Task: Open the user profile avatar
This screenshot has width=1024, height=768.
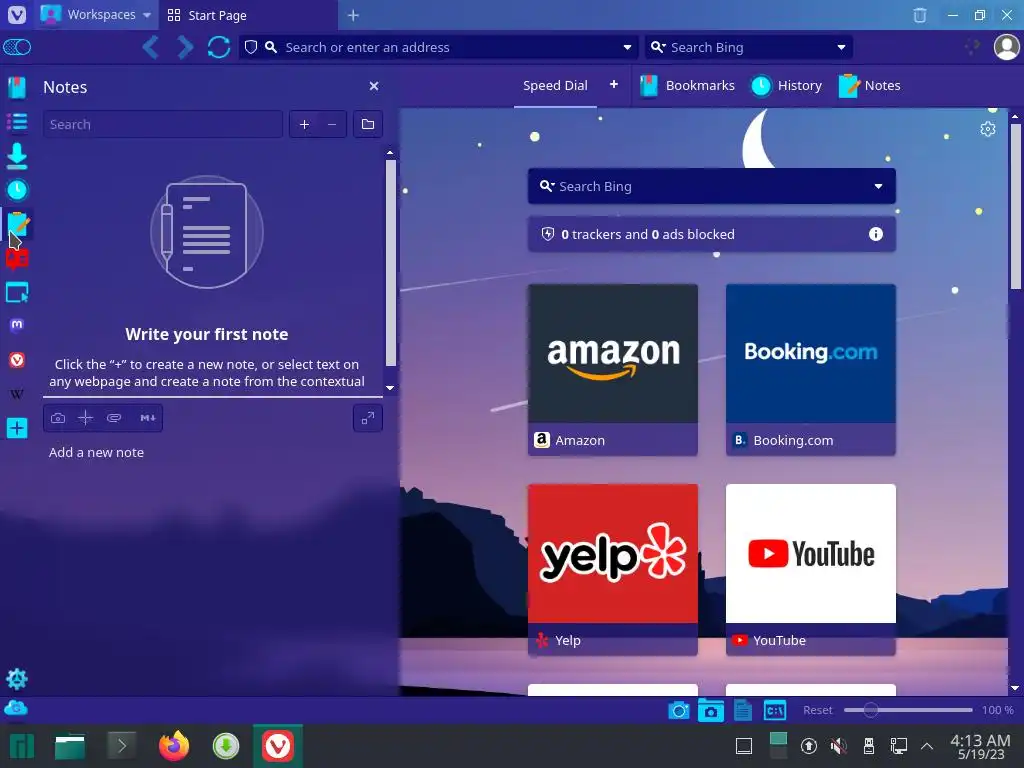Action: click(1006, 47)
